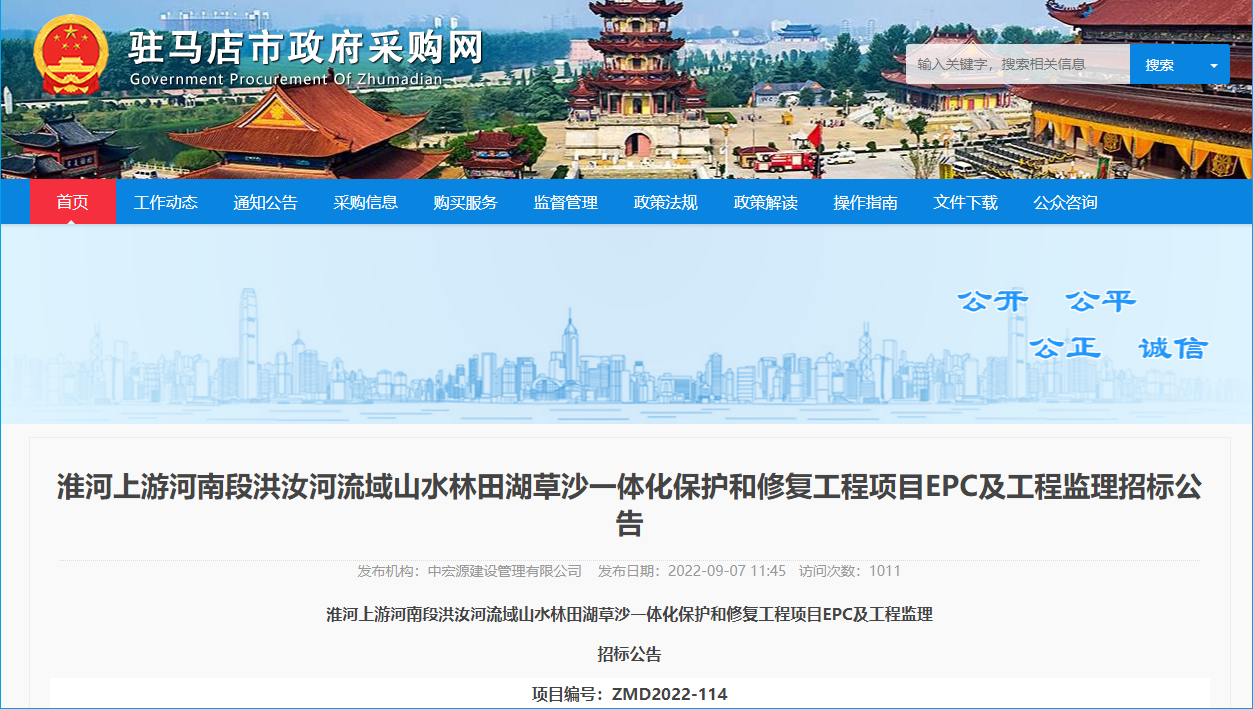Screen dimensions: 1253x709
Task: Click the 公开 公平 公正 诚信 banner
Action: (x=1082, y=325)
